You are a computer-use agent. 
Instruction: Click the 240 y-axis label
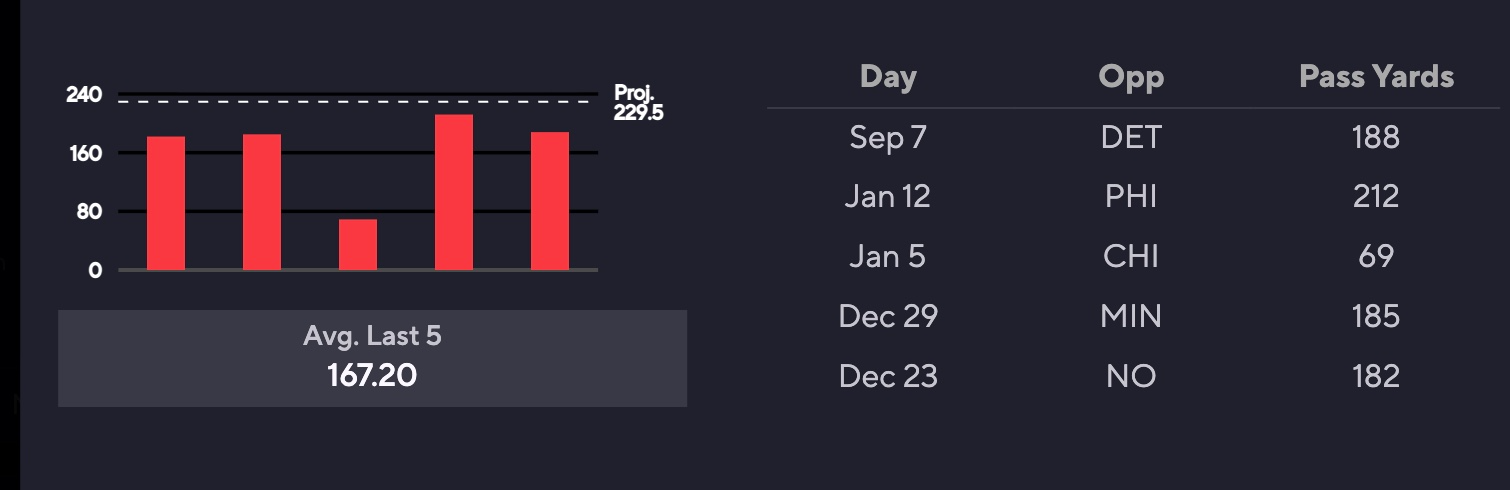(84, 95)
